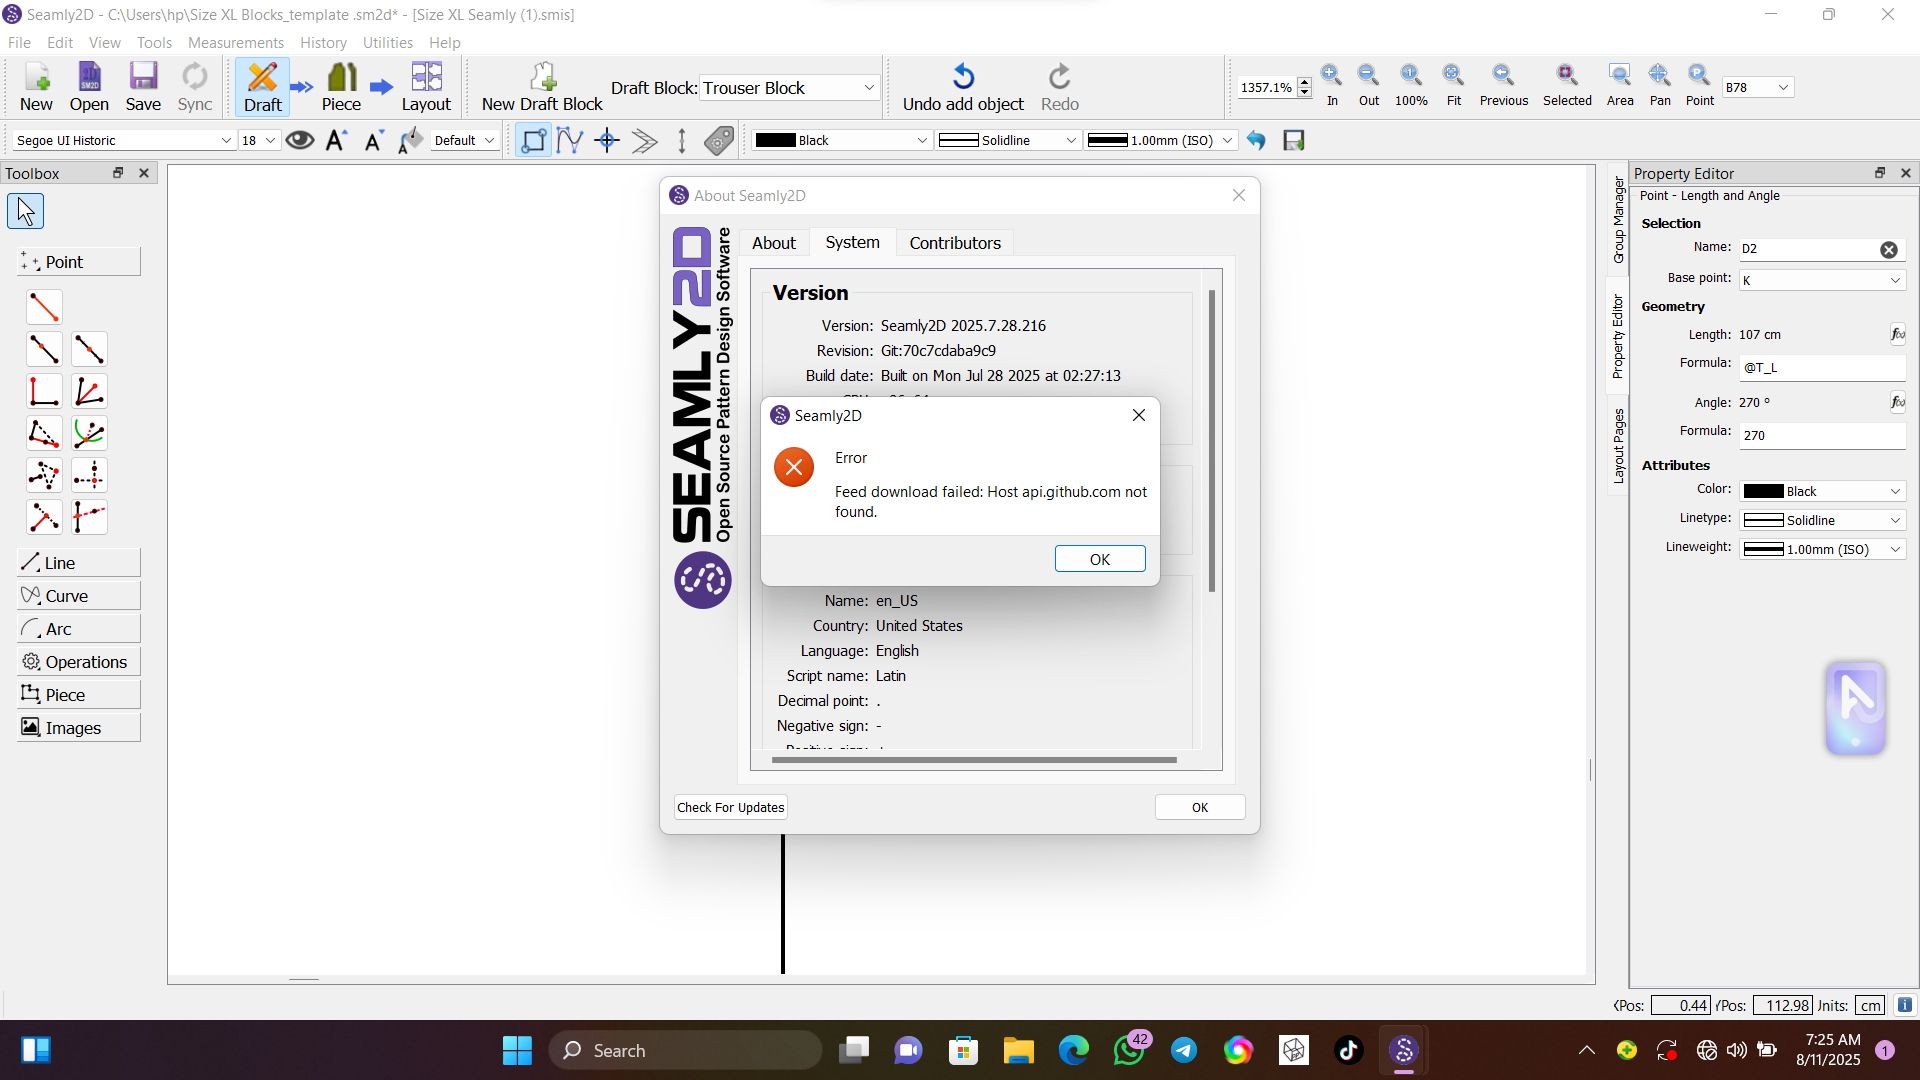
Task: Open Group Manager side tab
Action: [x=1618, y=220]
